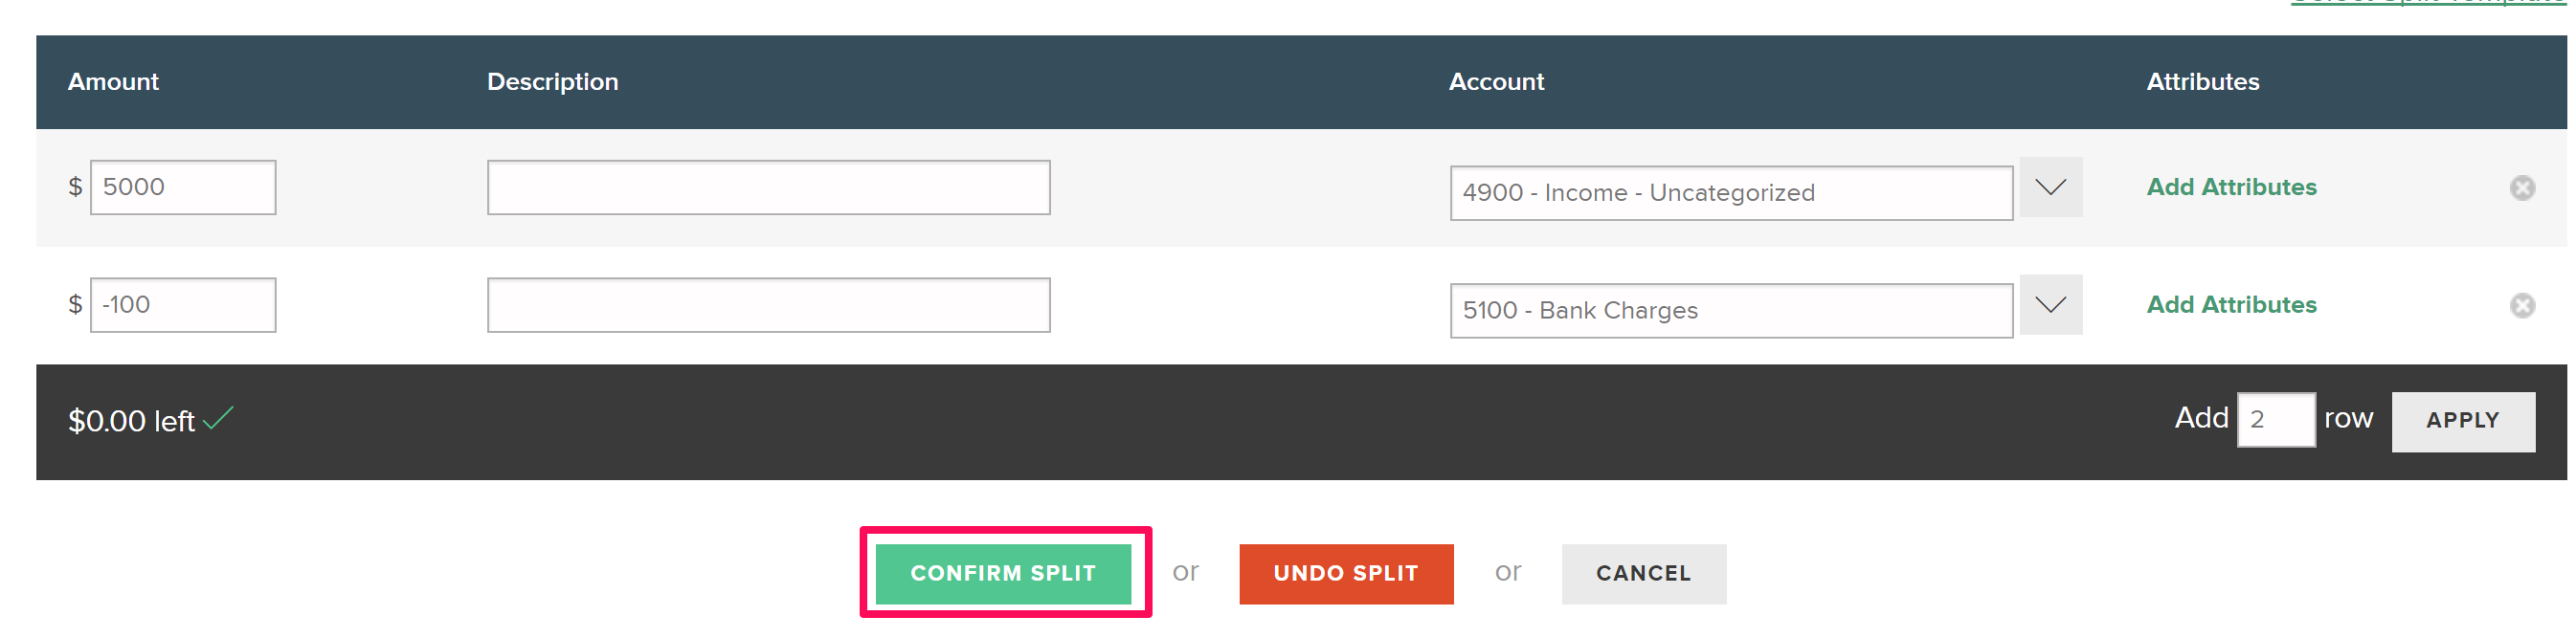Focus the add rows number field

pos(2275,420)
